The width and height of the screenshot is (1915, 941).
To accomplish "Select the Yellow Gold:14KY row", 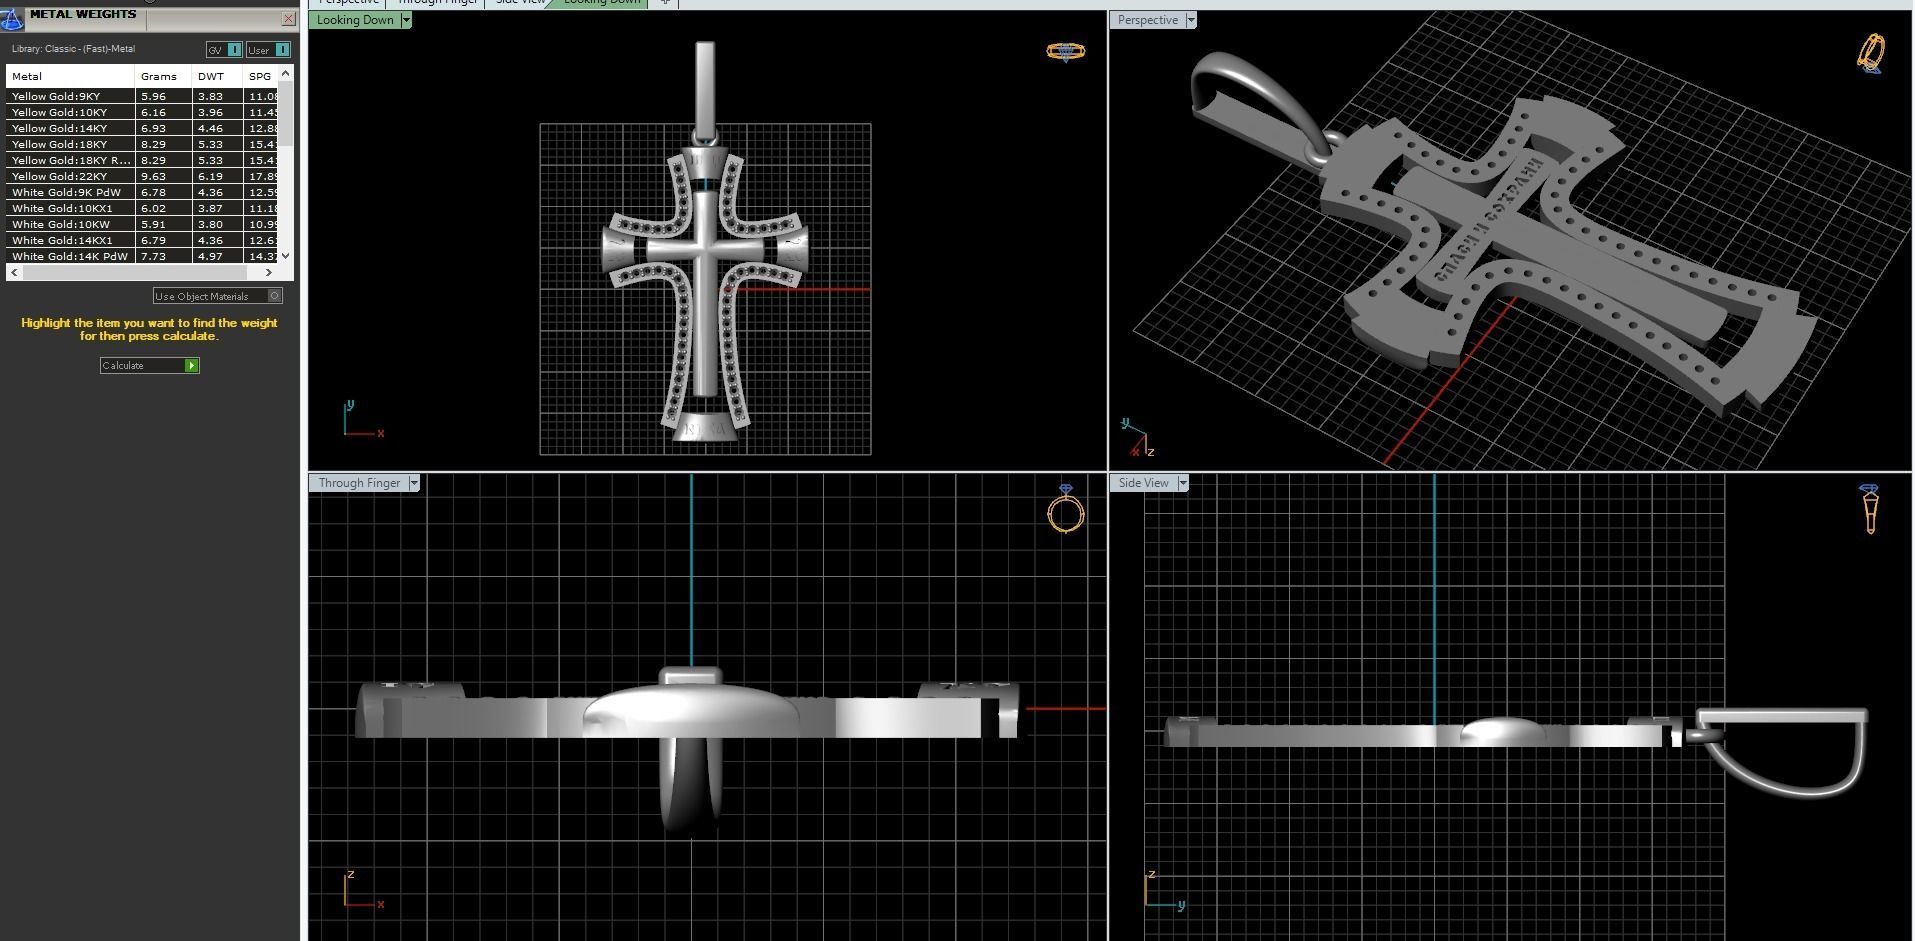I will pos(142,128).
